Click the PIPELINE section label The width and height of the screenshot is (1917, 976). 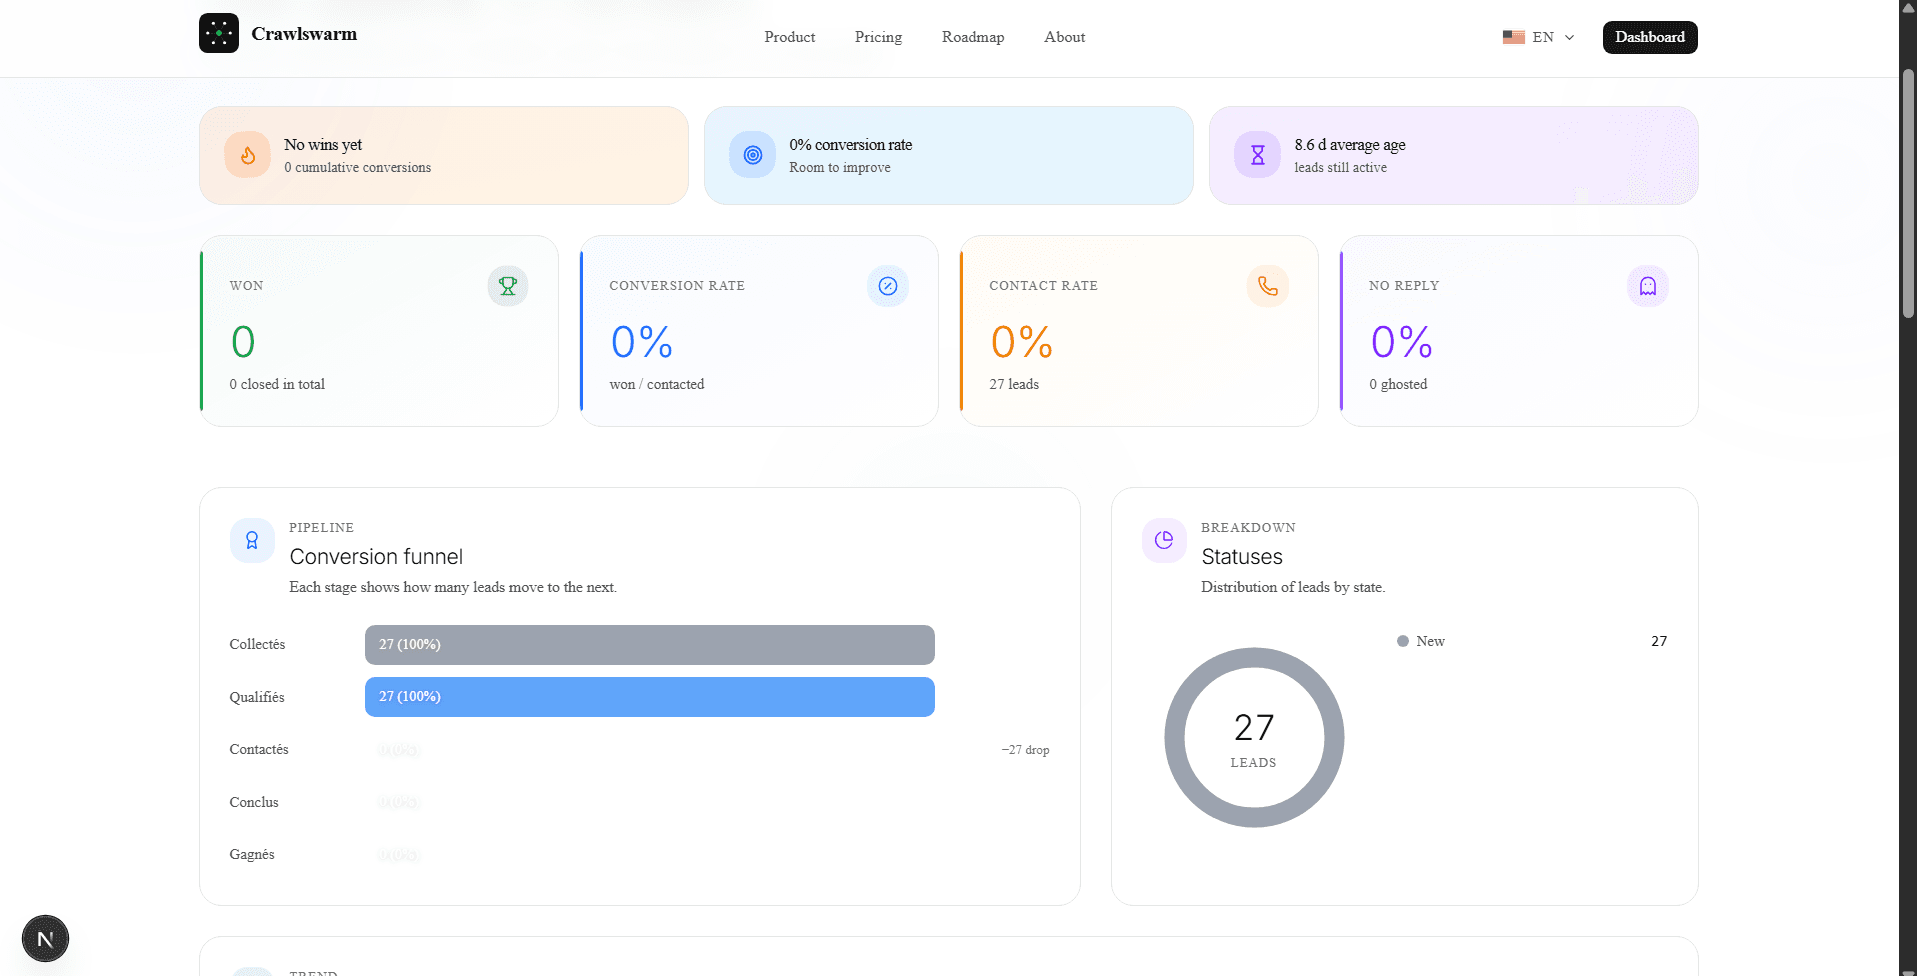(322, 527)
